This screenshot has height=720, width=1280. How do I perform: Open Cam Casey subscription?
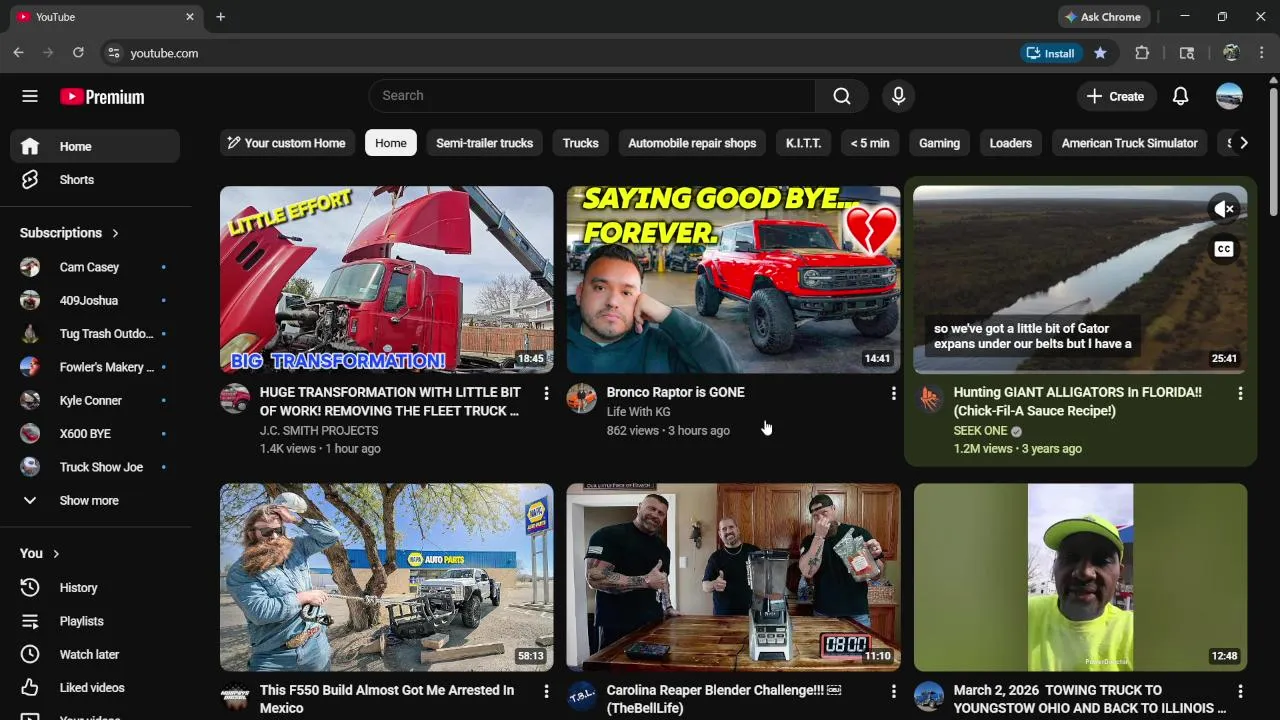pyautogui.click(x=95, y=267)
